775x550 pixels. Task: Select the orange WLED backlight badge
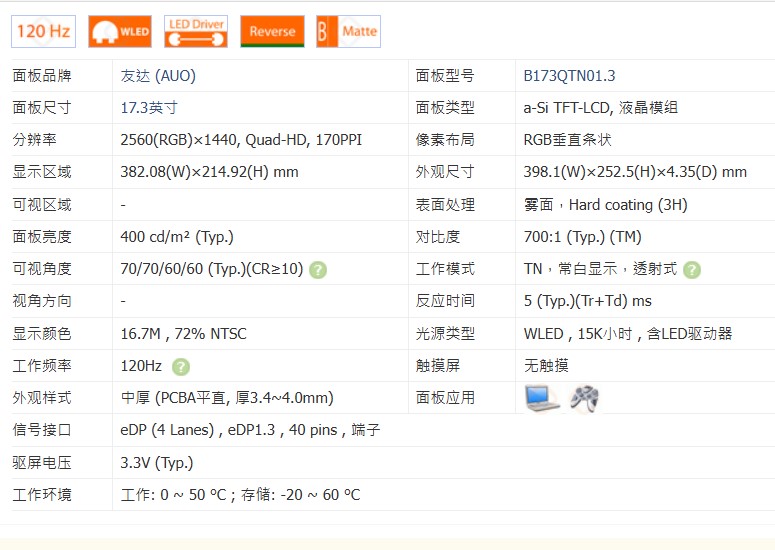point(120,31)
